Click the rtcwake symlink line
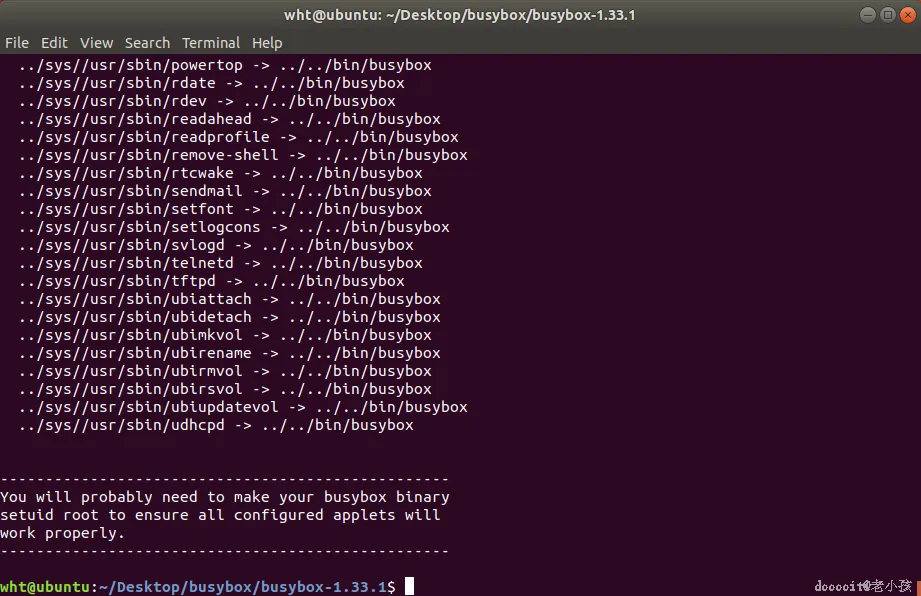 (220, 173)
